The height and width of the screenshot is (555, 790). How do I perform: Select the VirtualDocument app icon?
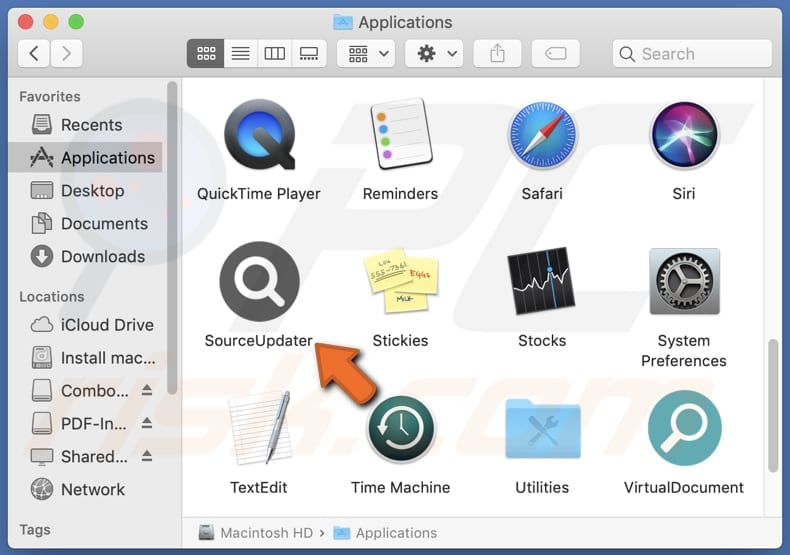tap(684, 428)
